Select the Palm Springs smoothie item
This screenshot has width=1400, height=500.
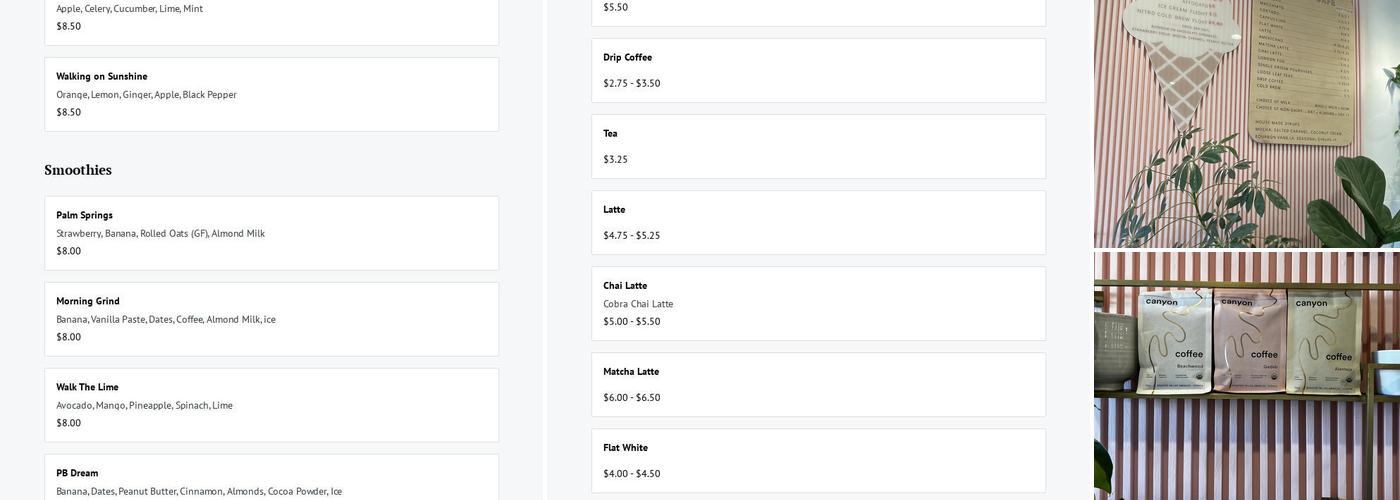point(271,233)
